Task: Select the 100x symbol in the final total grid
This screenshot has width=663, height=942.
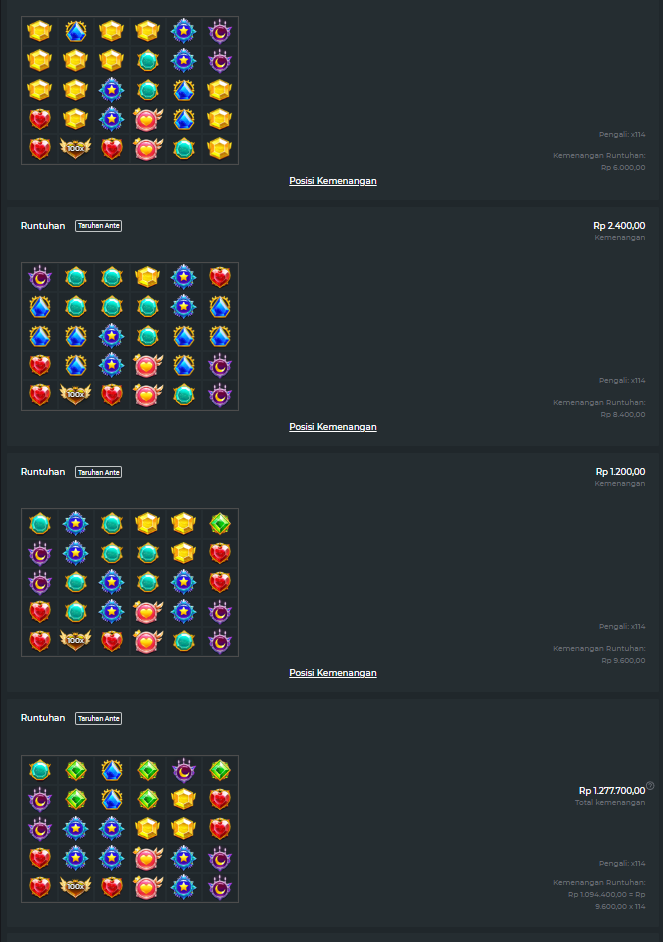Action: coord(75,887)
